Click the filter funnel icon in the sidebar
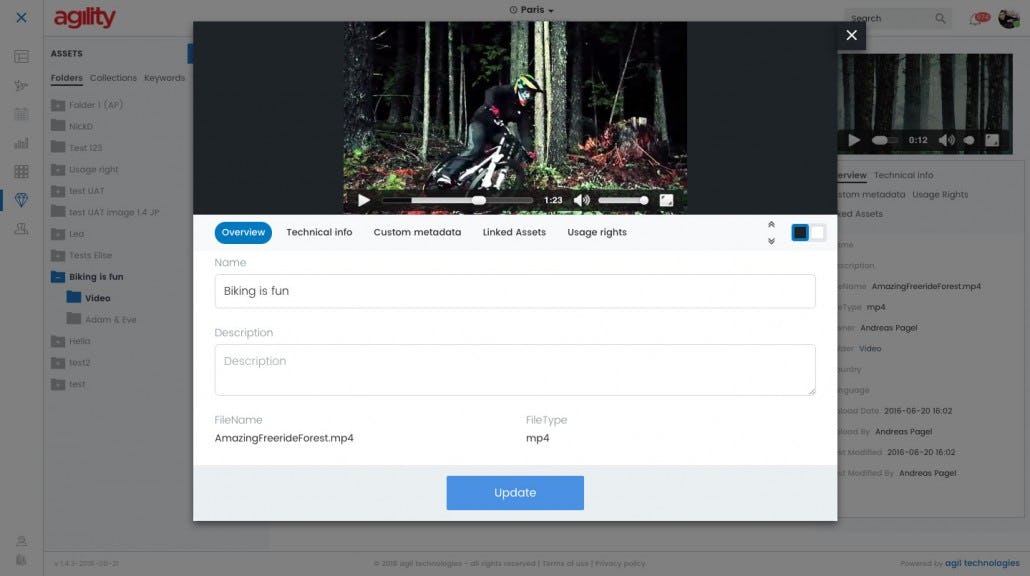This screenshot has height=576, width=1030. pos(20,85)
